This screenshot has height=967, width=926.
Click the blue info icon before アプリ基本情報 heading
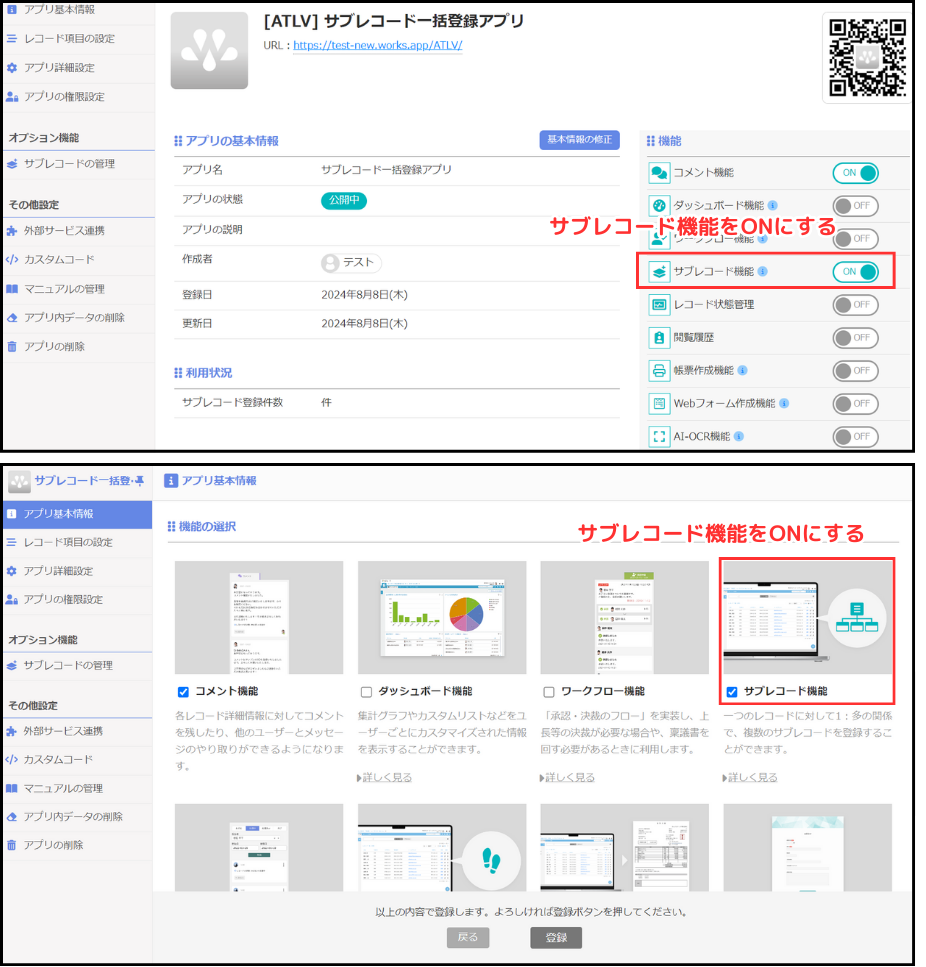pyautogui.click(x=171, y=480)
